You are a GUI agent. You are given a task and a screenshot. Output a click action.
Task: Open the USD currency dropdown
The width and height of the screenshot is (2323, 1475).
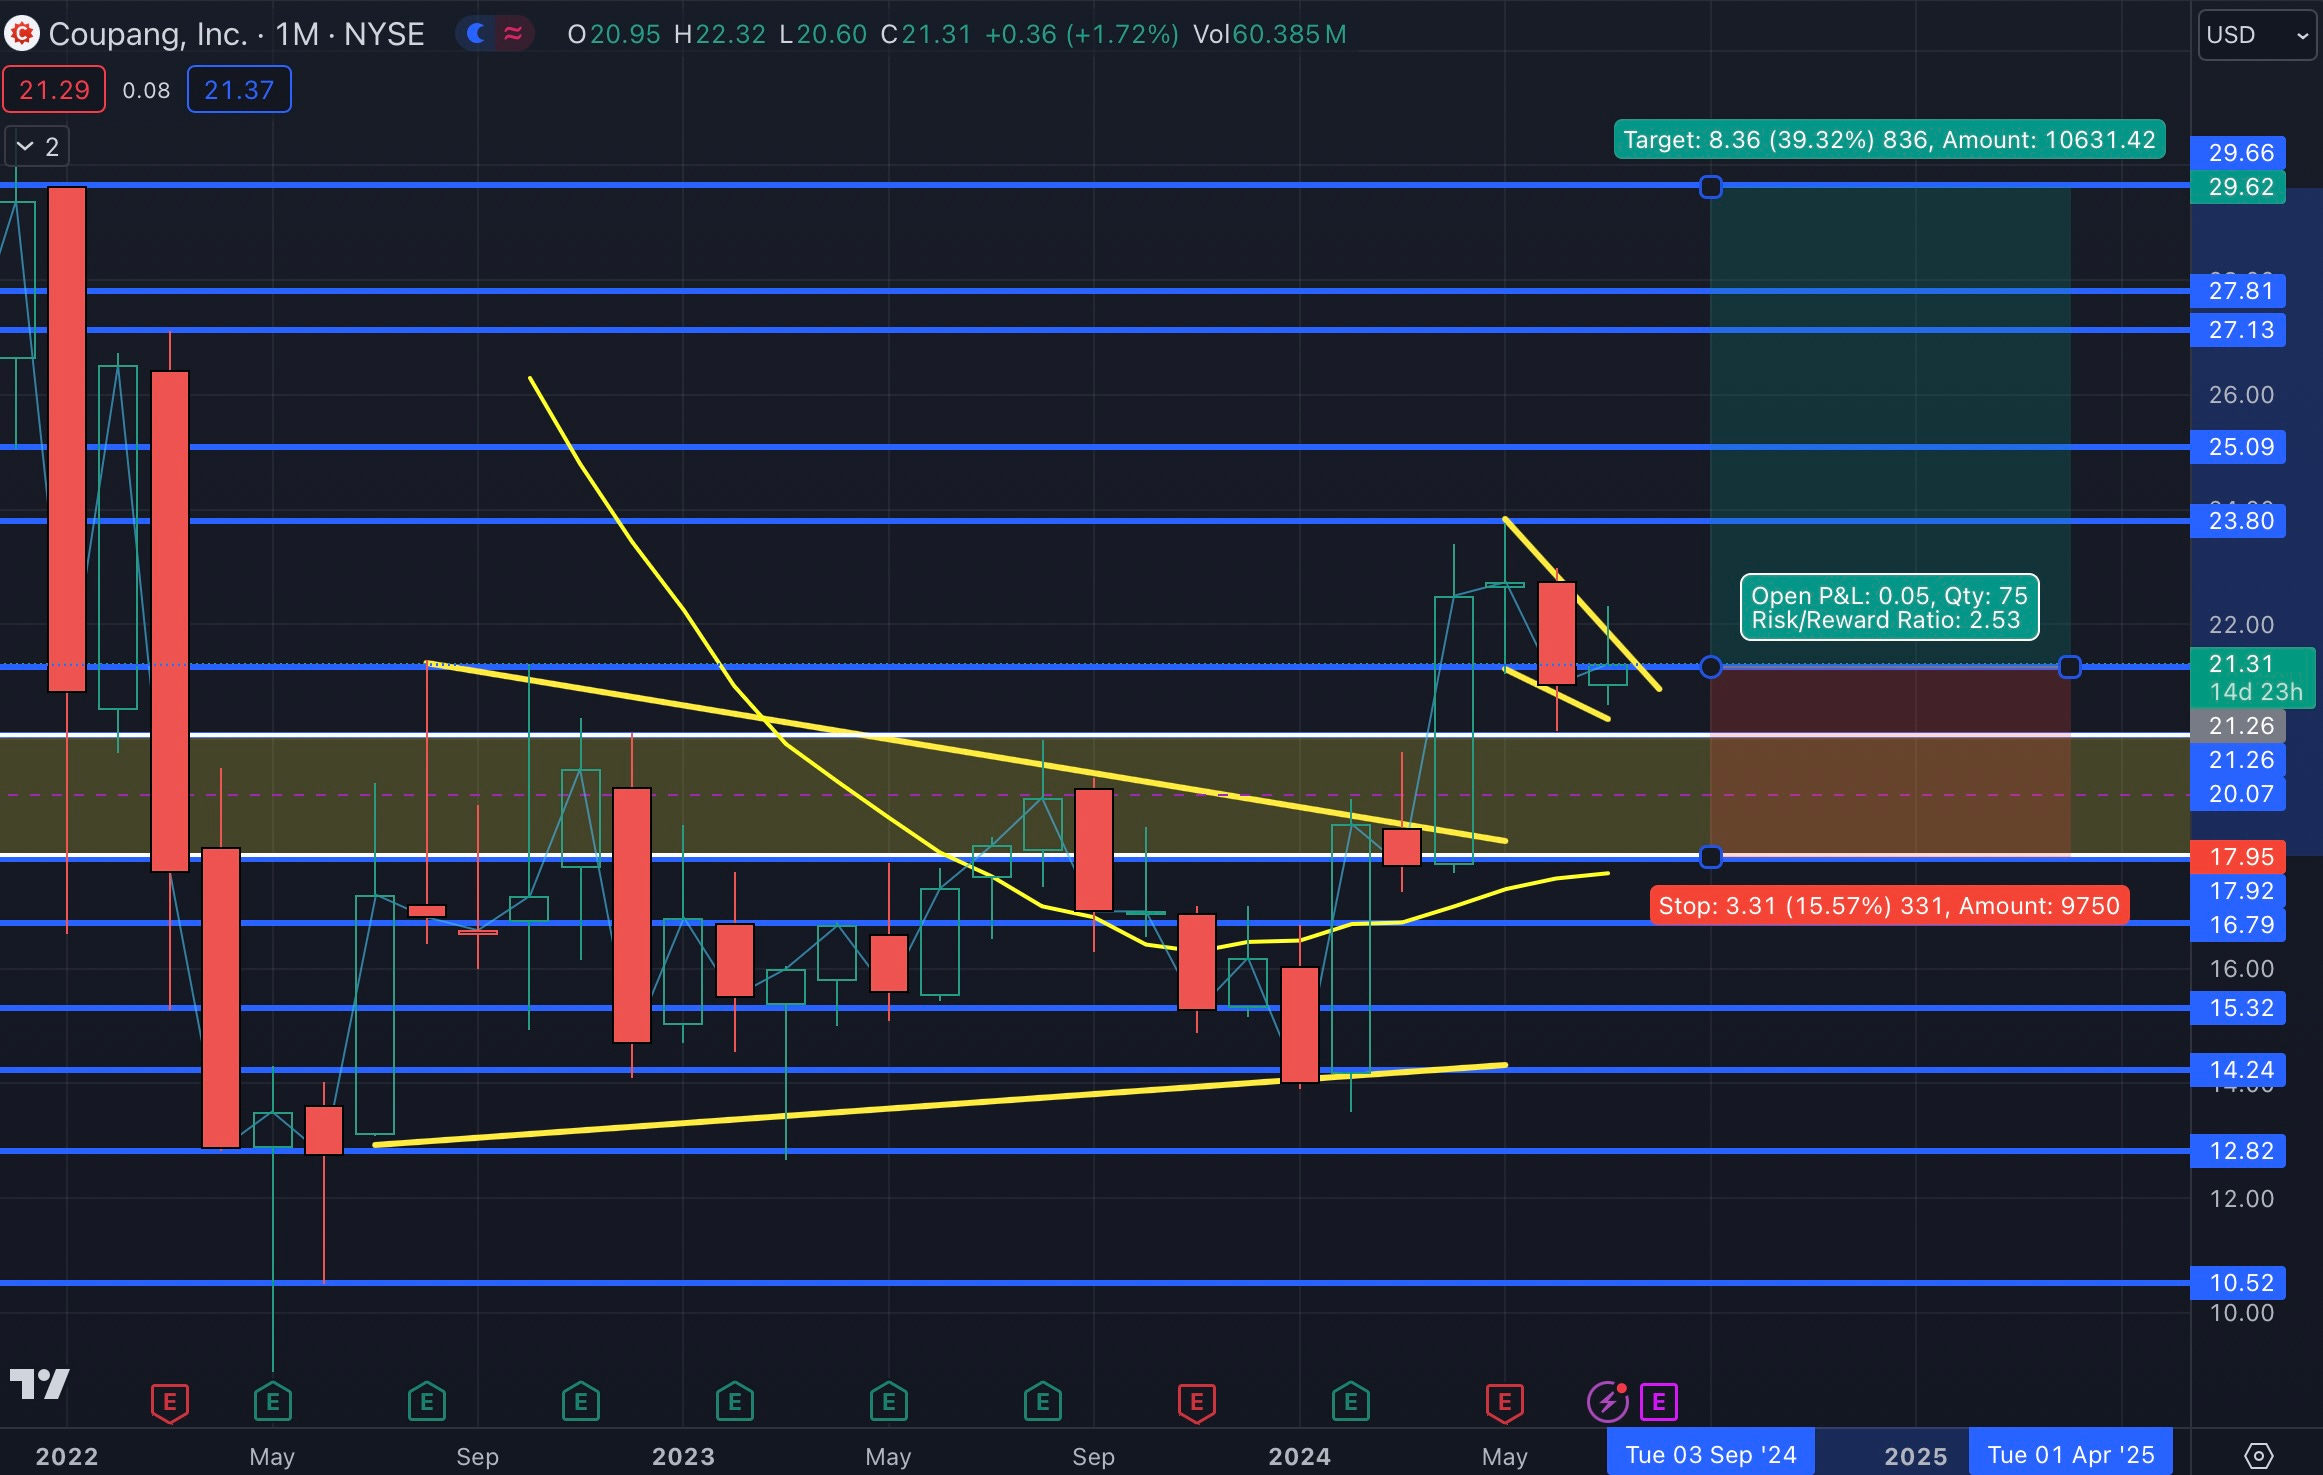point(2256,35)
